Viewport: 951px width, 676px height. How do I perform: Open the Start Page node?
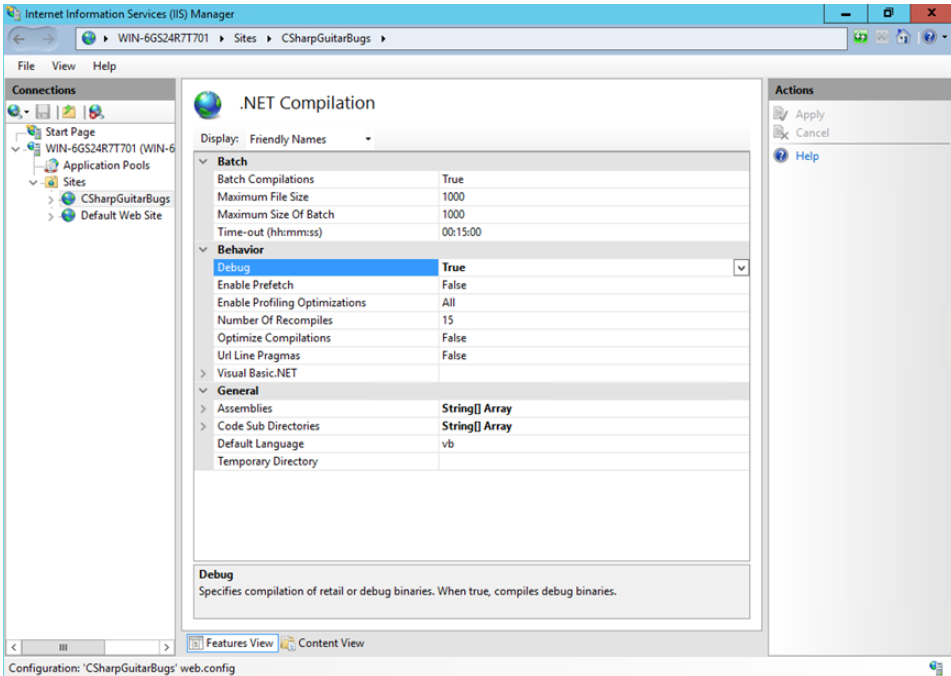click(x=69, y=132)
